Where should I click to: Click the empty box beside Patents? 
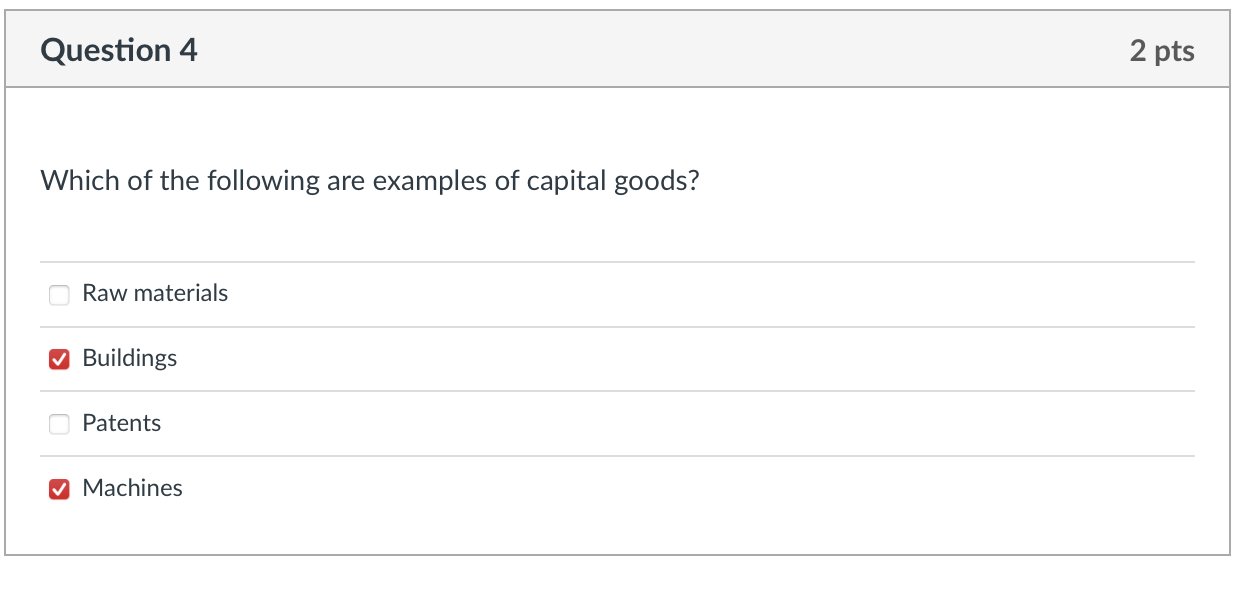[59, 425]
